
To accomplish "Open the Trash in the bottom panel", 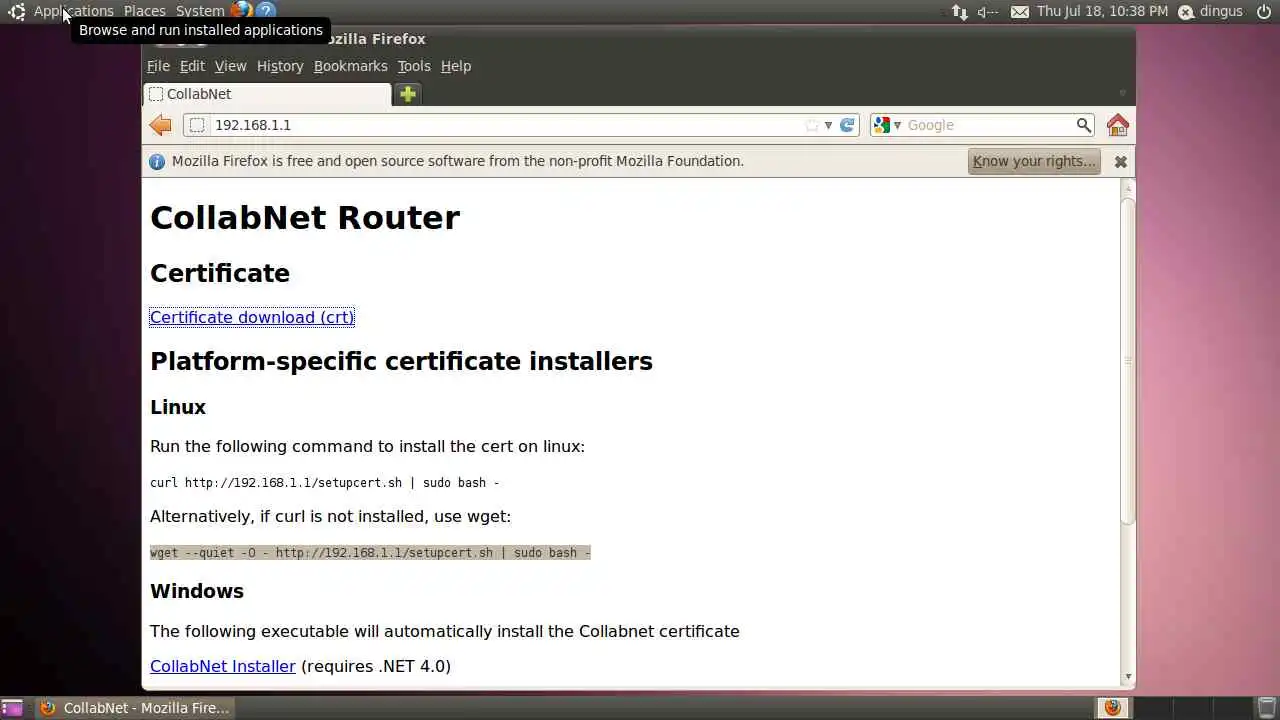I will [1266, 708].
